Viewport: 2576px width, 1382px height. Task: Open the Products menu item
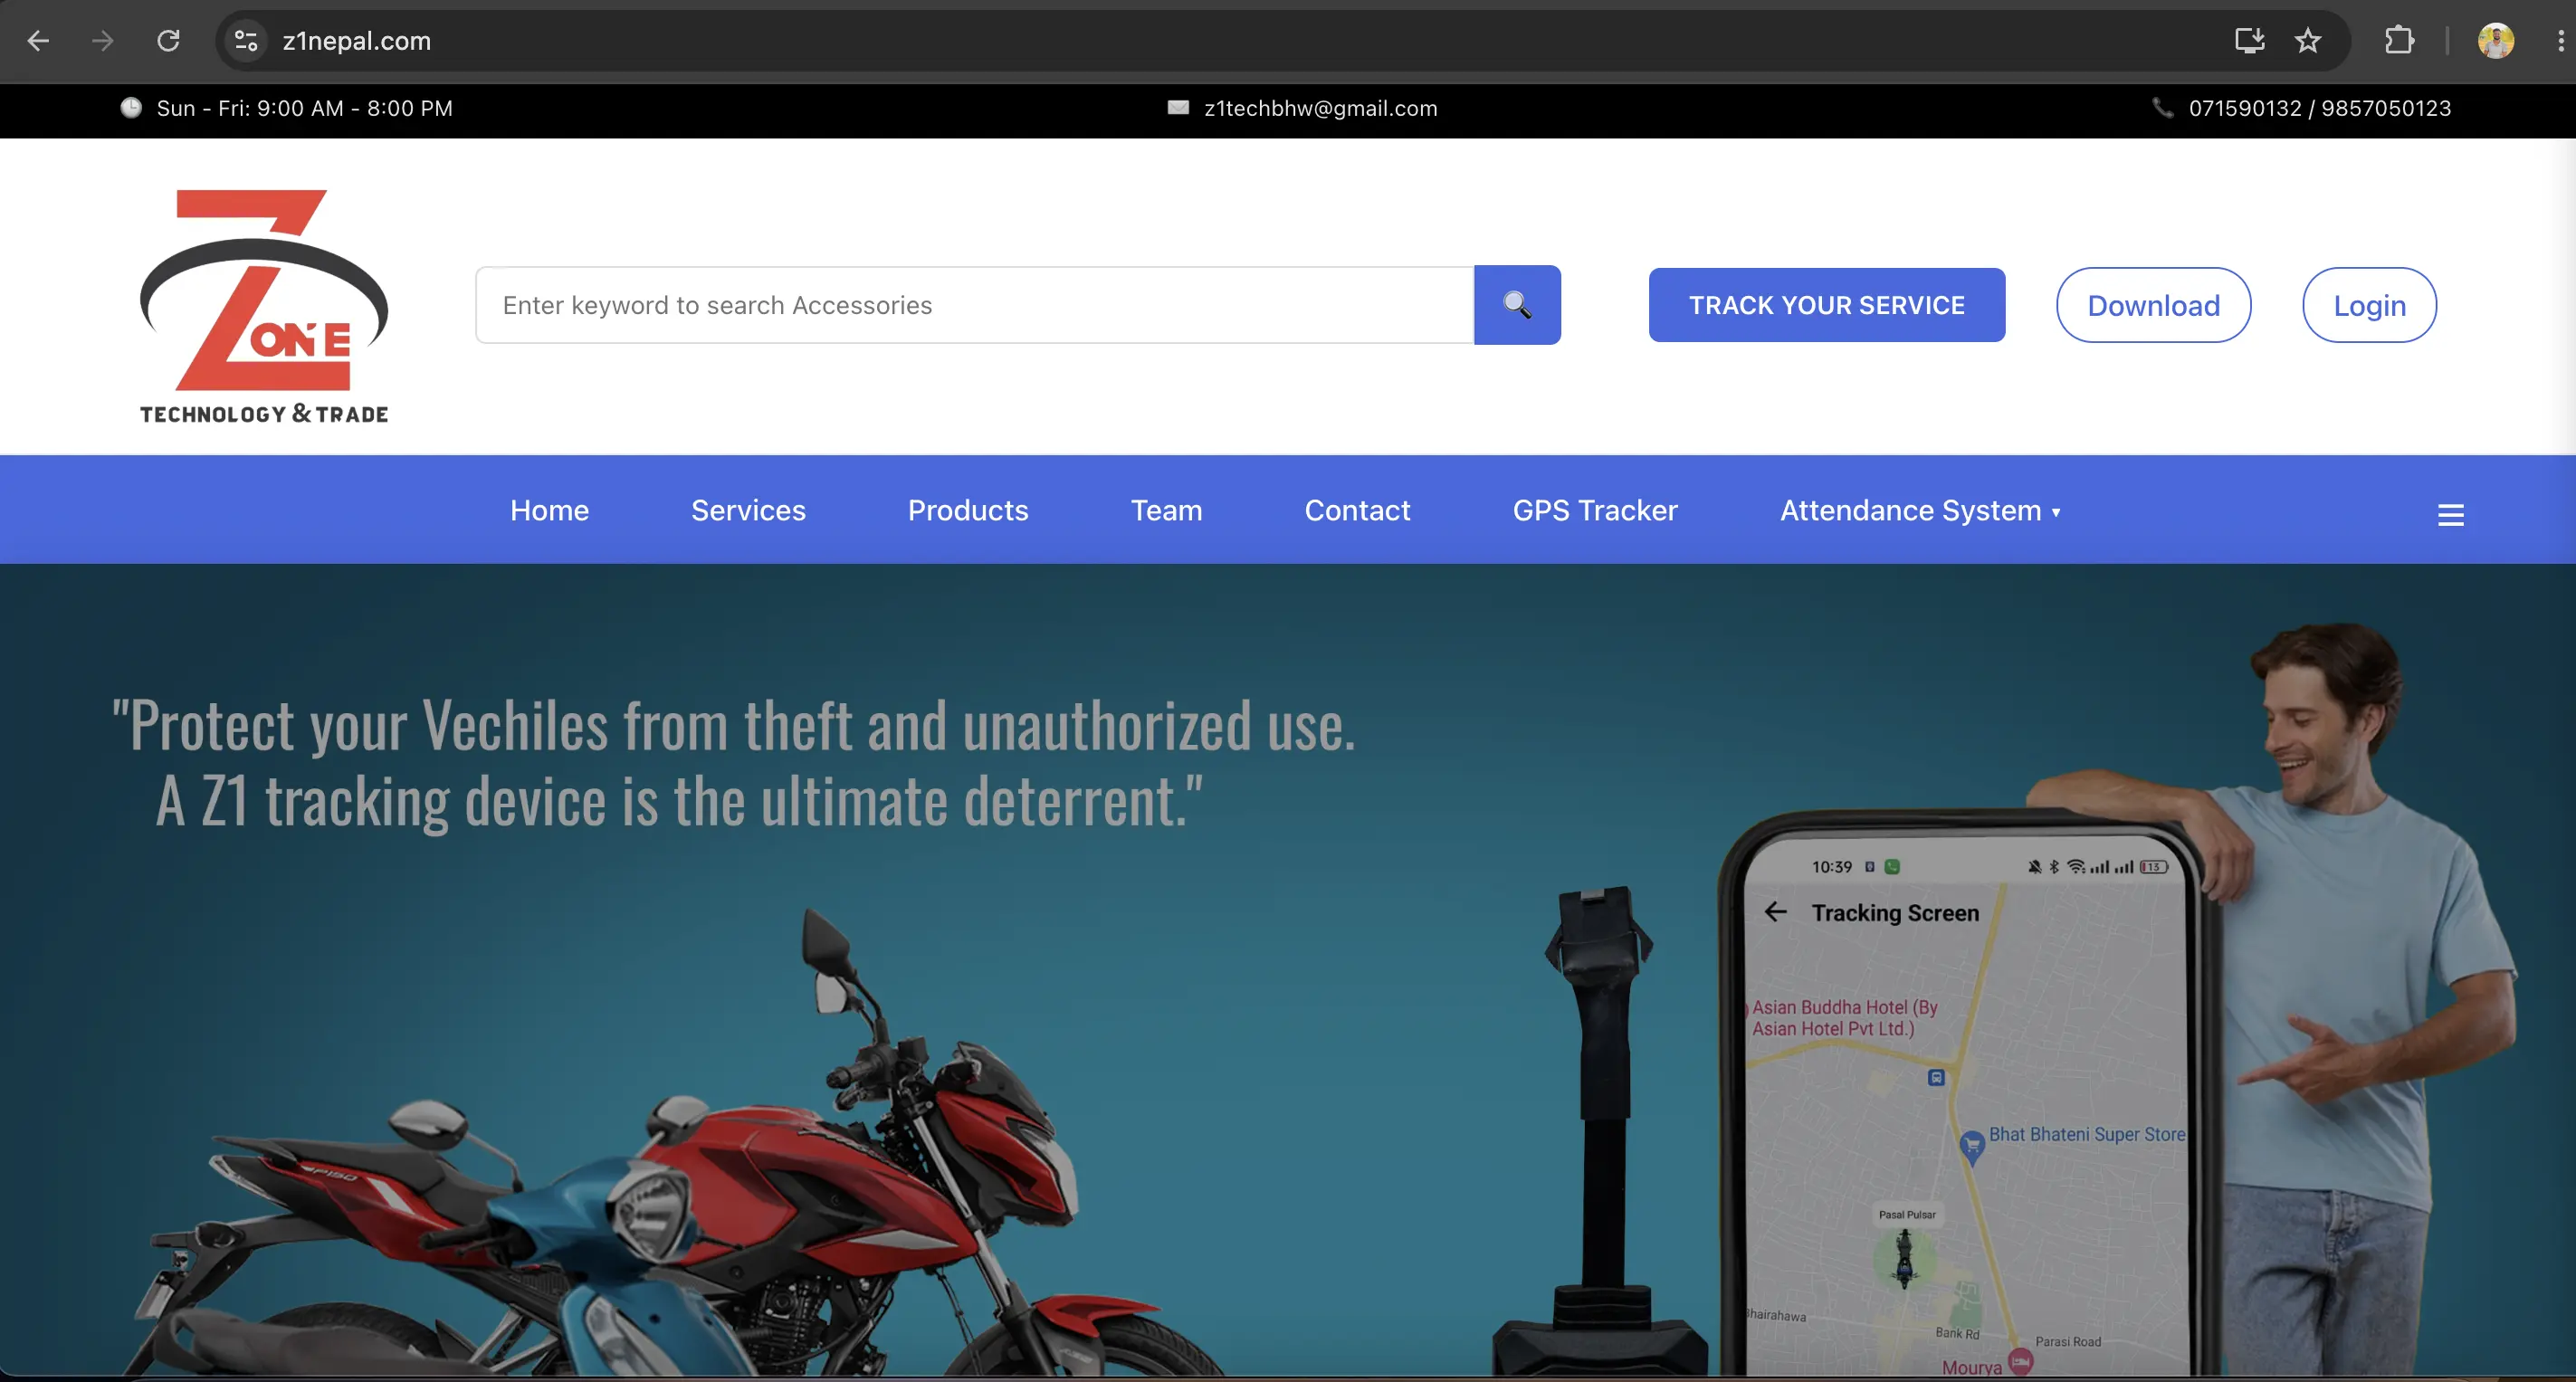pos(968,511)
